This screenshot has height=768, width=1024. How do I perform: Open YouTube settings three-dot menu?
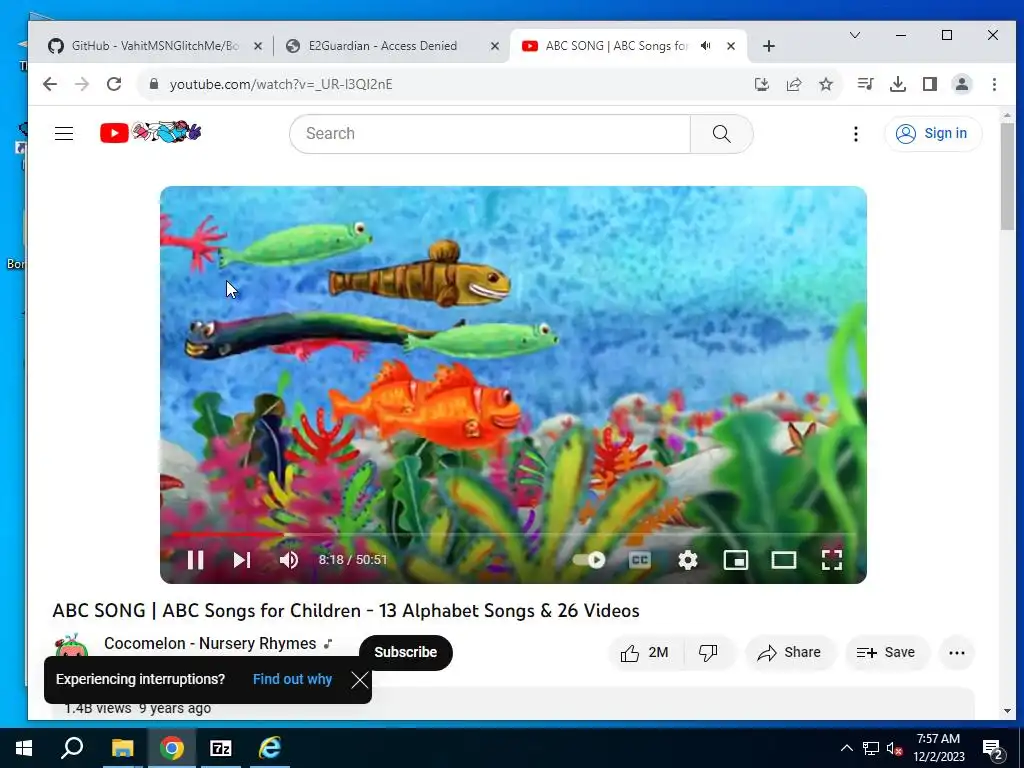tap(856, 134)
